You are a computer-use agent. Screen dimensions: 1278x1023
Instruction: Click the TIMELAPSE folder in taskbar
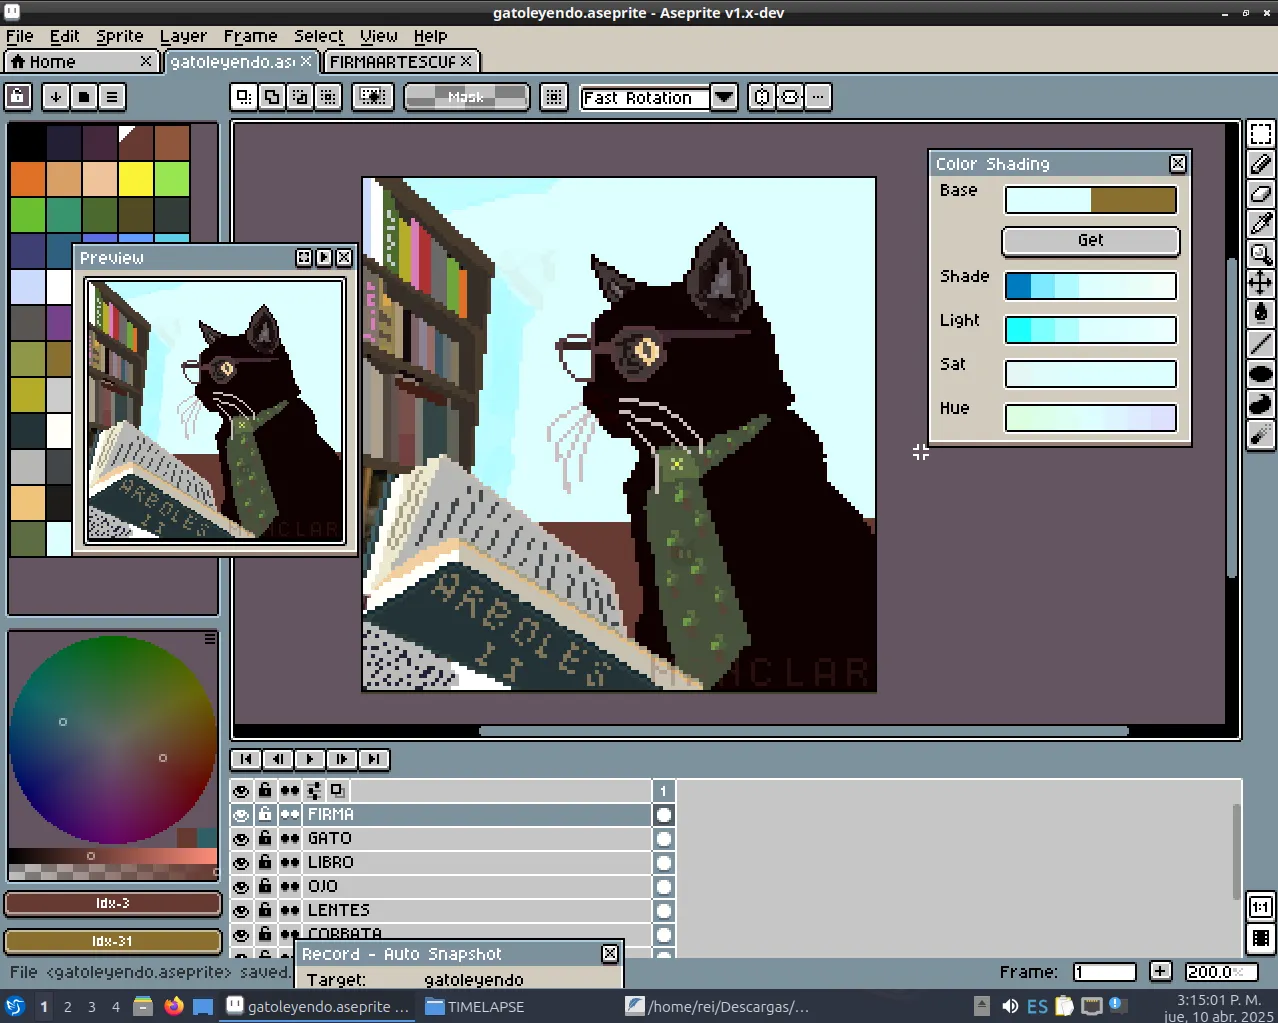[475, 1006]
